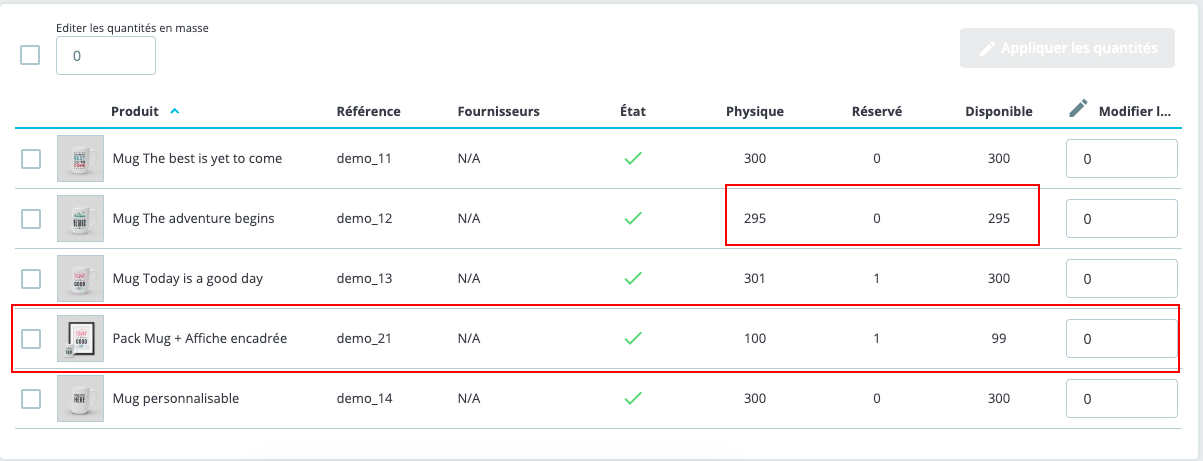Sort by the Référence column header

click(x=368, y=111)
